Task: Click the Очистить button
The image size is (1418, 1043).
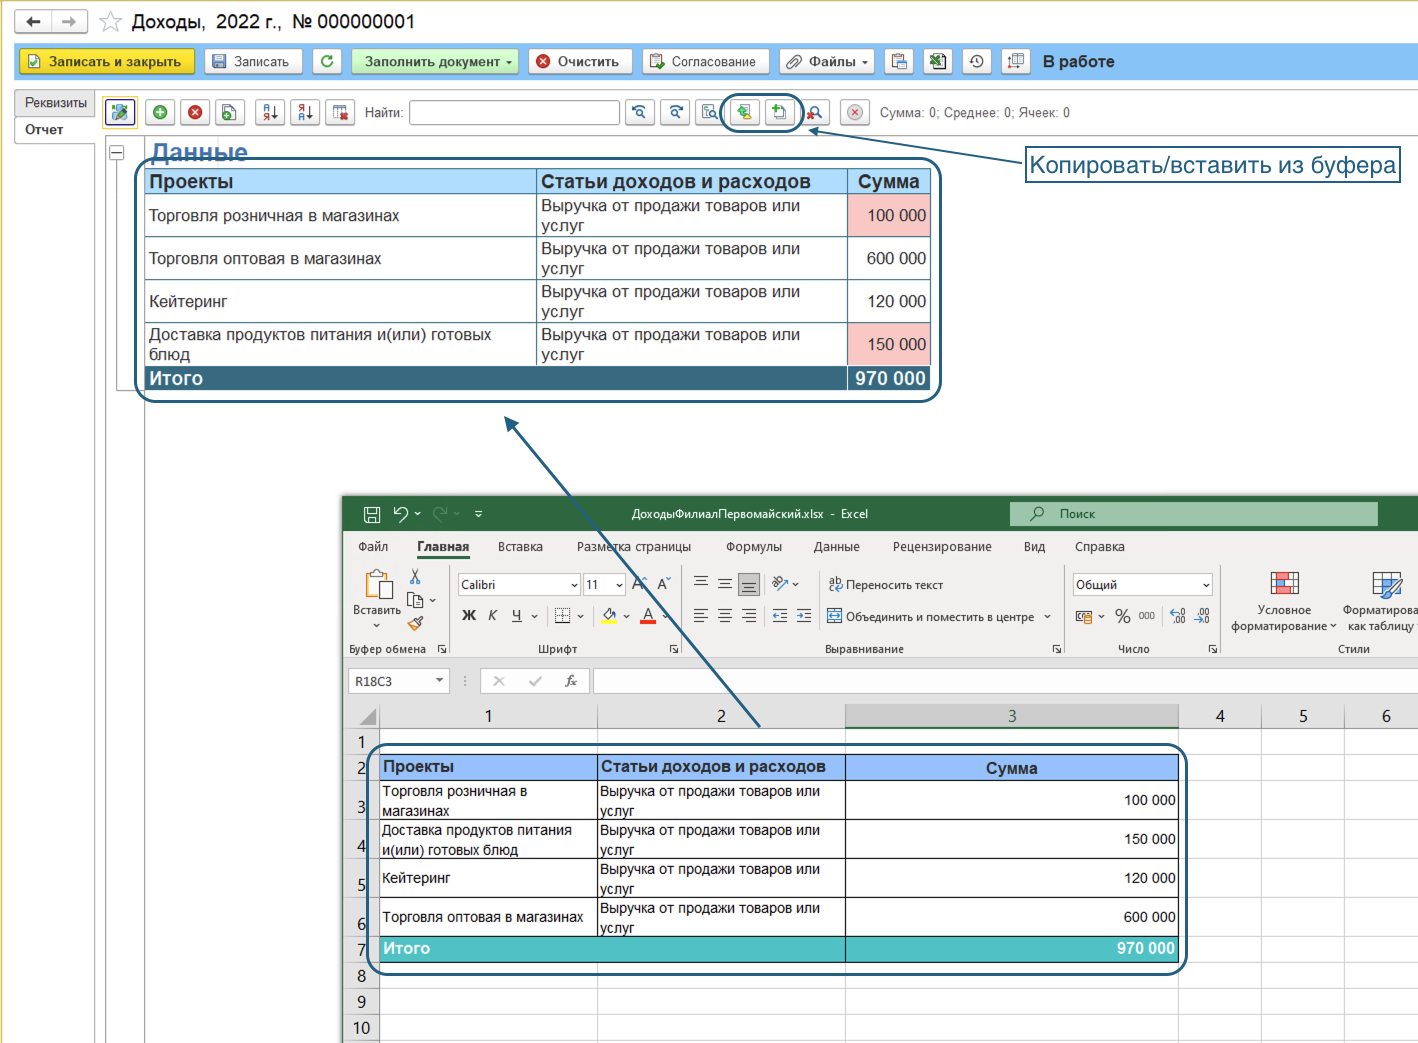Action: 580,61
